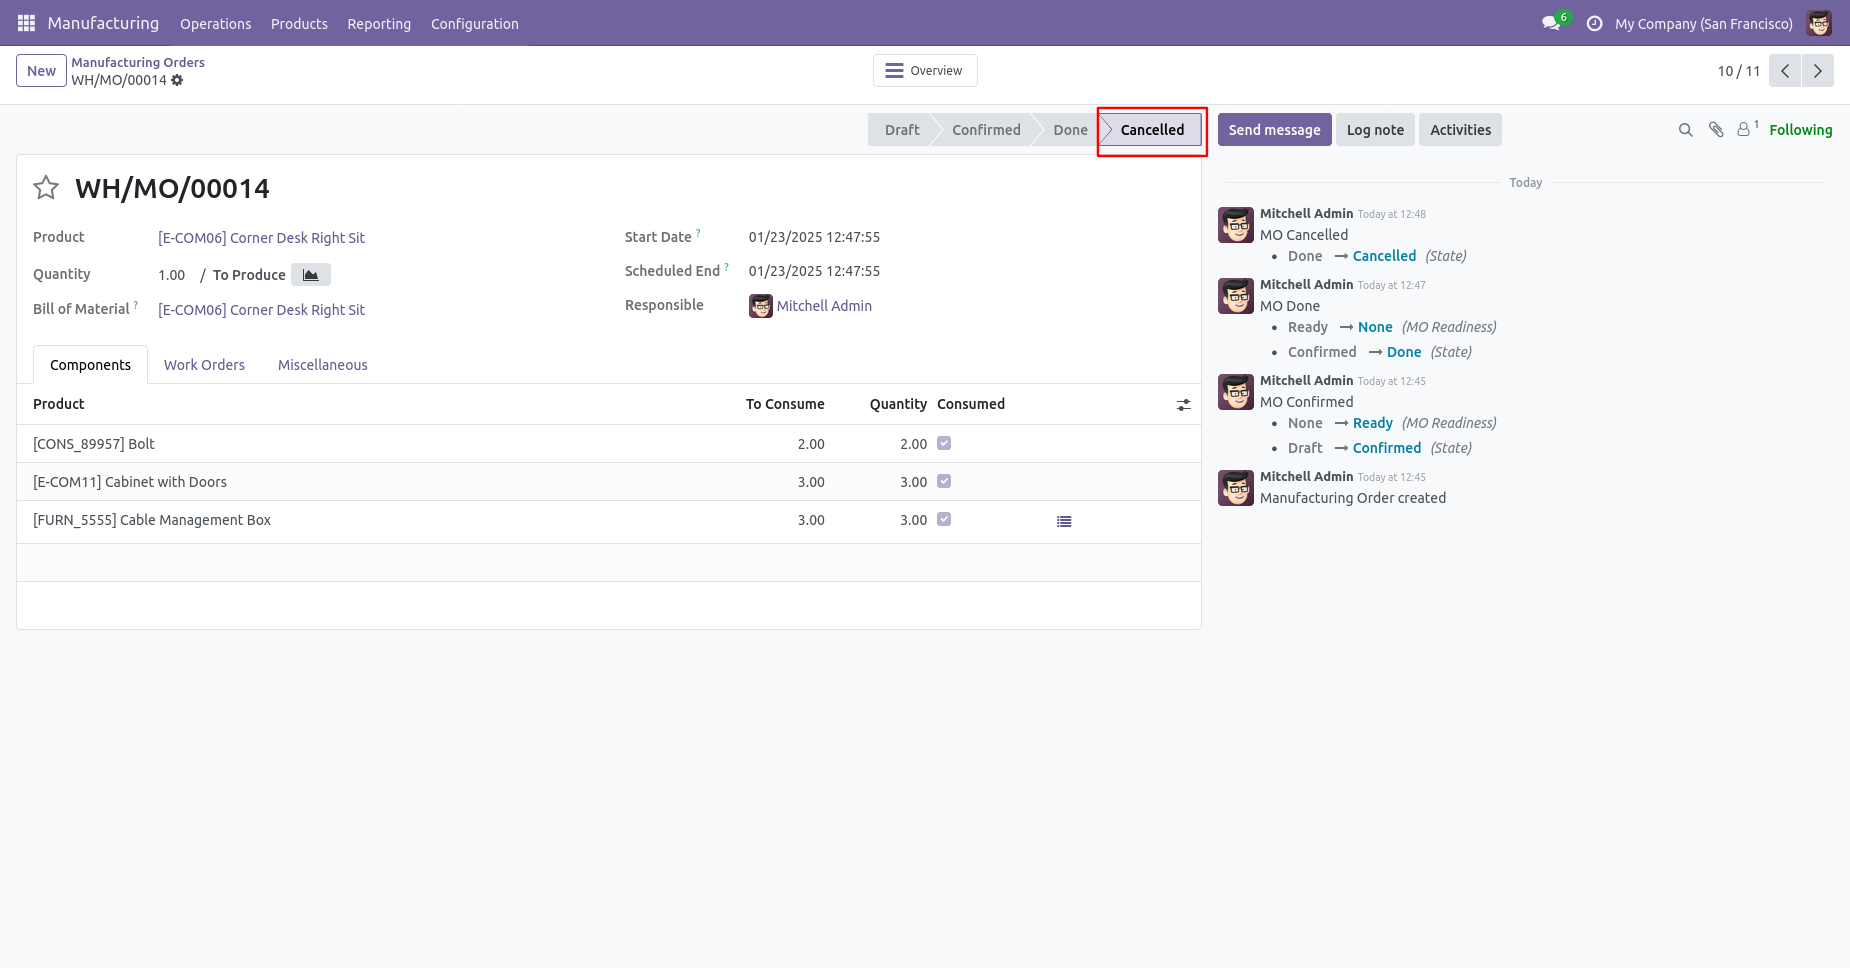Toggle the Consumed checkbox for Bolt

click(944, 443)
